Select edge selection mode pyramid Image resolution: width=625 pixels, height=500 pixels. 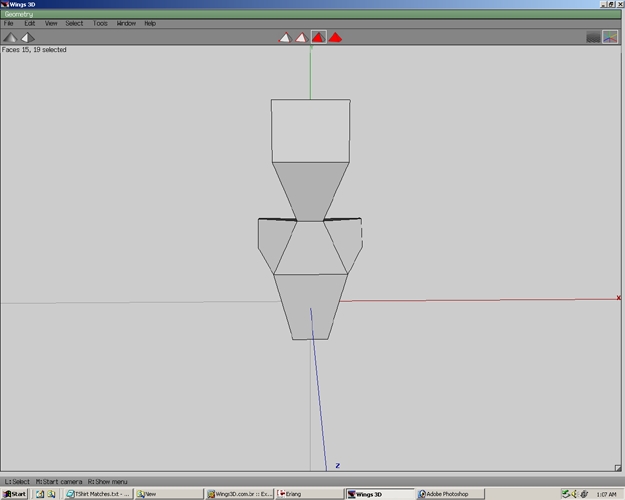(x=302, y=37)
